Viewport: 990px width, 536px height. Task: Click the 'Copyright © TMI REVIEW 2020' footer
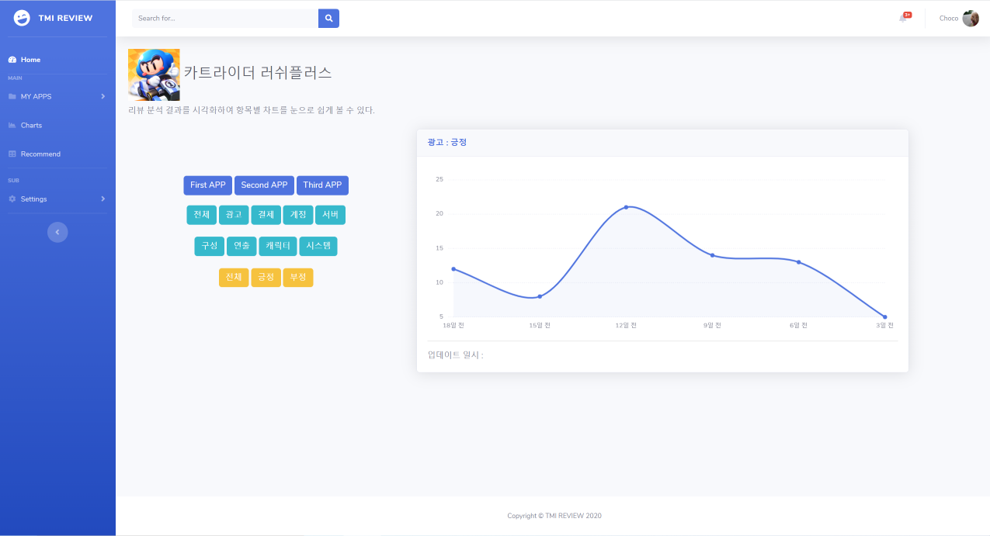tap(554, 516)
